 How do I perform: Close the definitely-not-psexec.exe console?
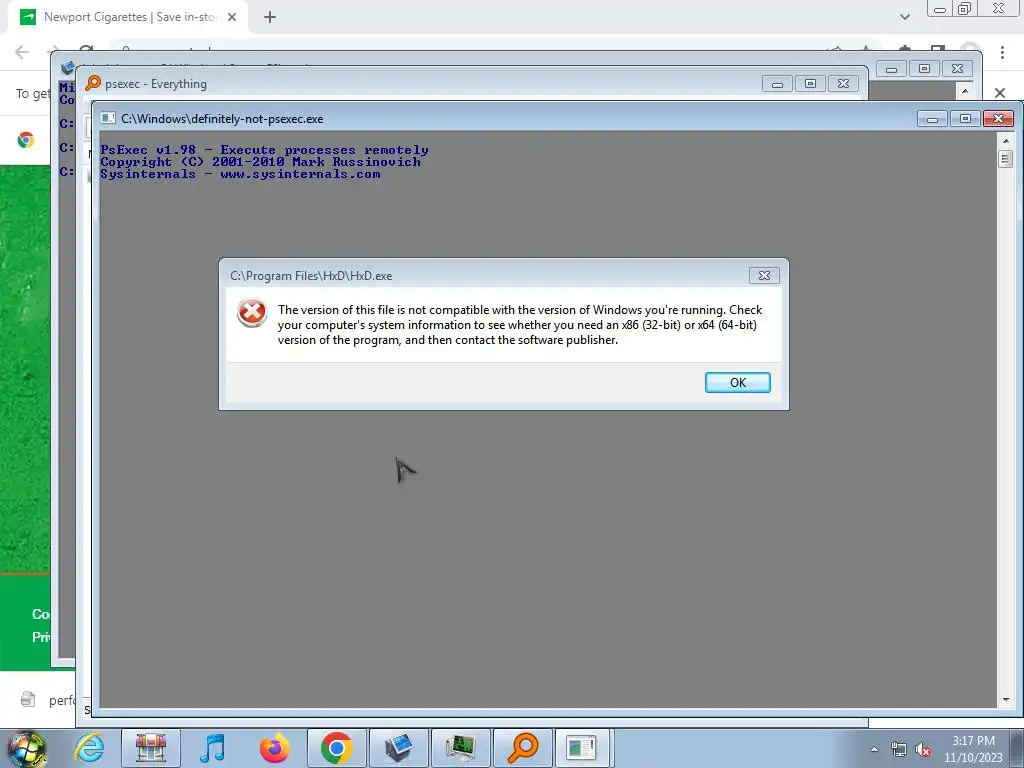(999, 118)
